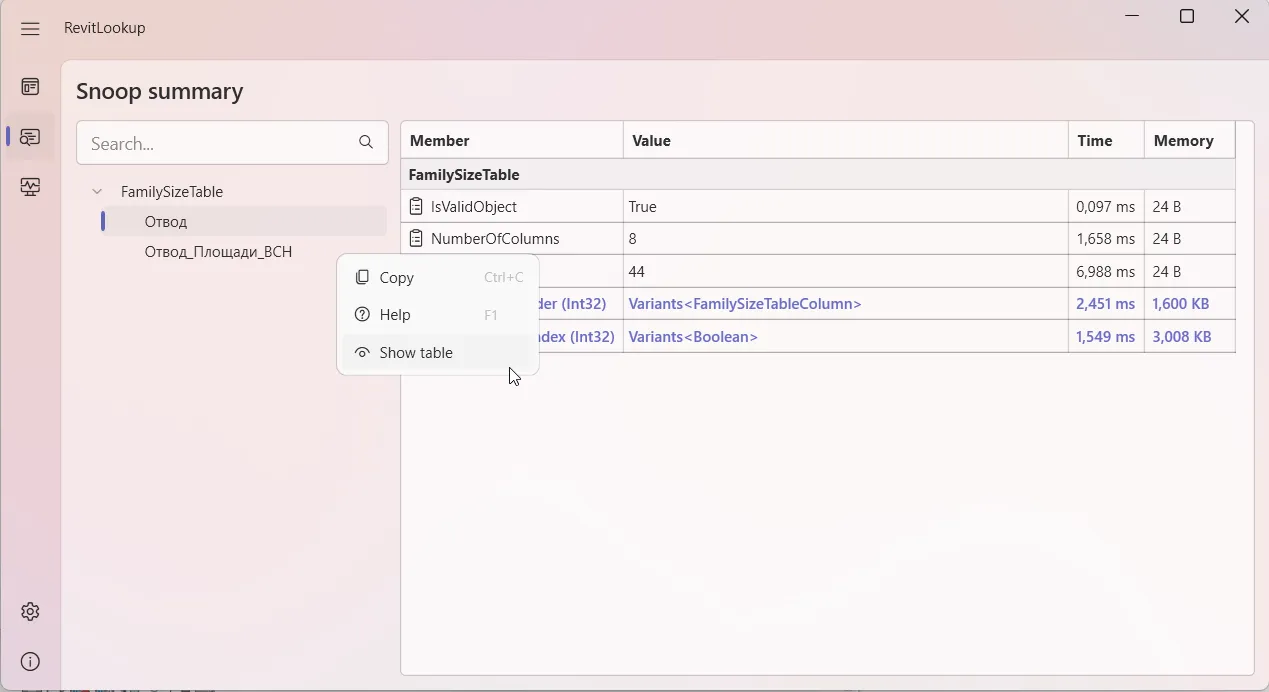The width and height of the screenshot is (1269, 692).
Task: Open the About info icon
Action: click(x=30, y=661)
